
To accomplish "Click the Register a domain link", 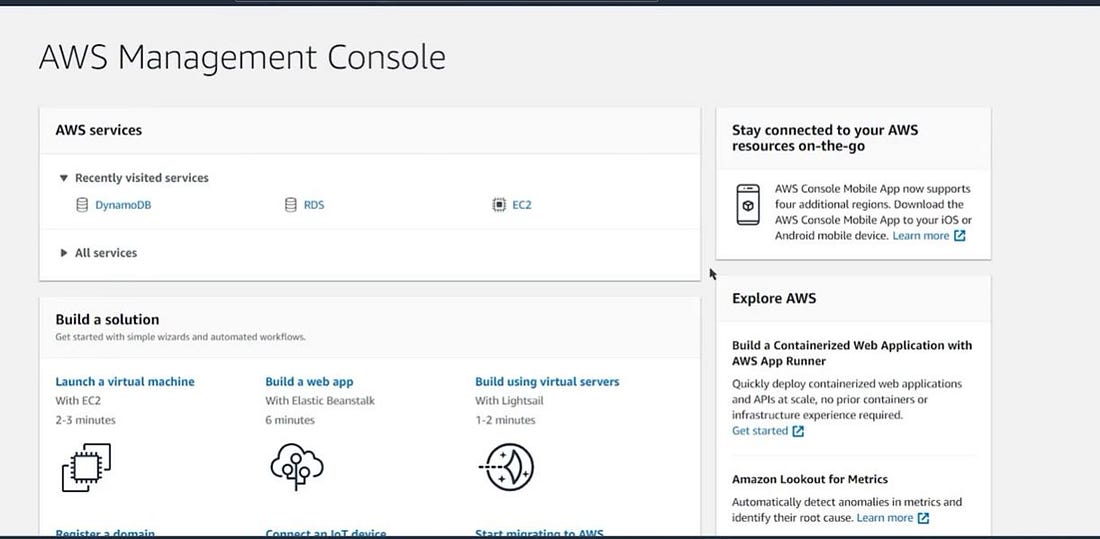I will pos(105,533).
